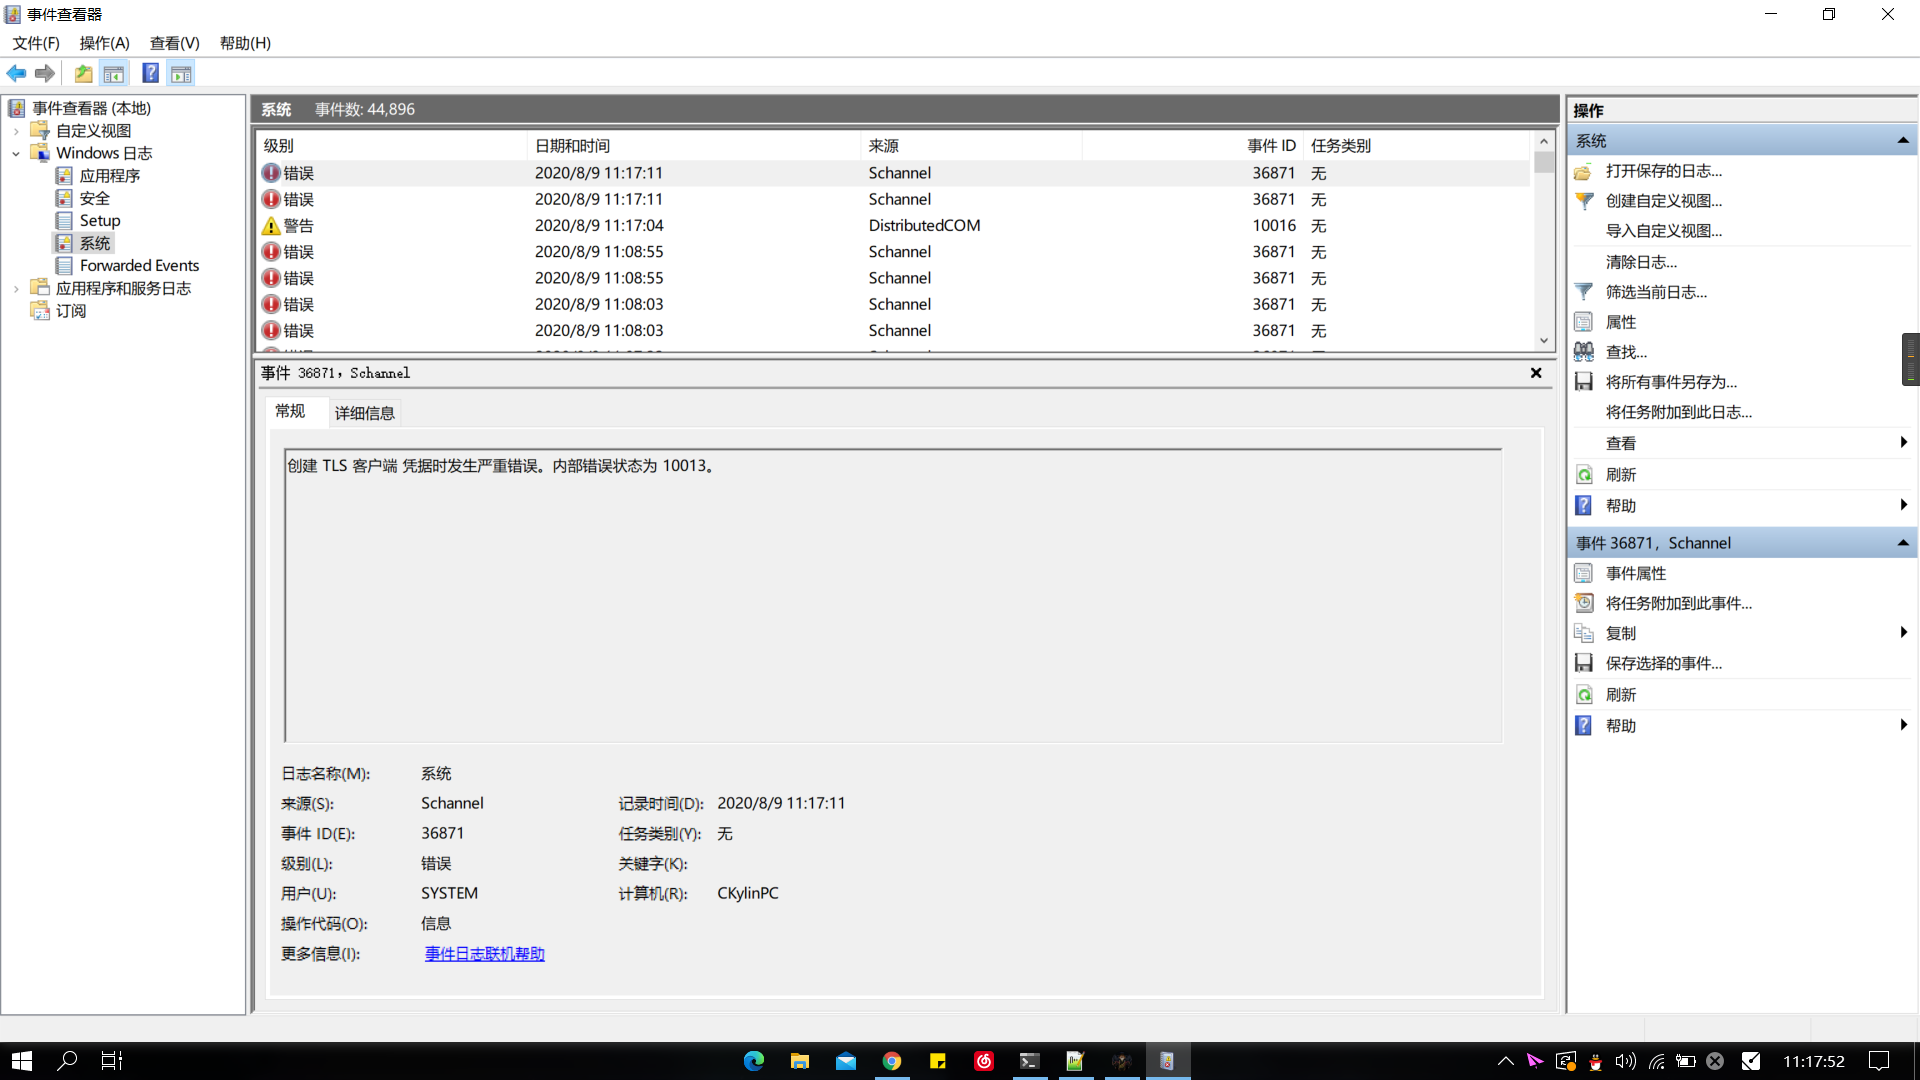Open the Event Log Online Help link
This screenshot has height=1080, width=1920.
tap(485, 954)
